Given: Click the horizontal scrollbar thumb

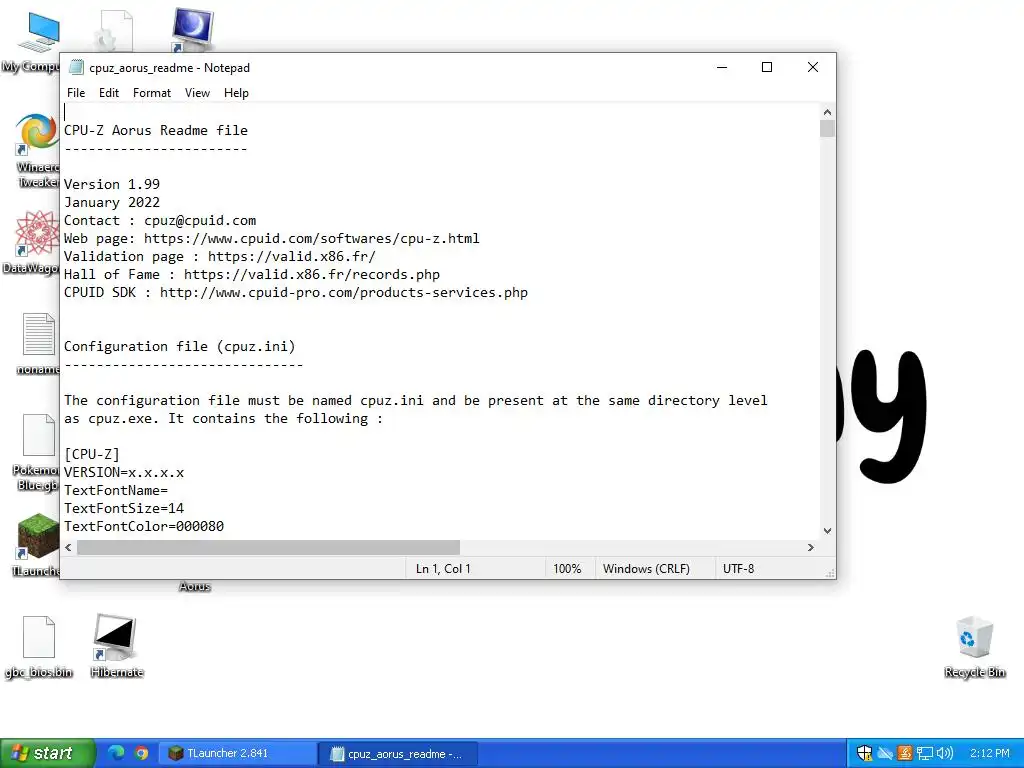Looking at the screenshot, I should pos(268,547).
